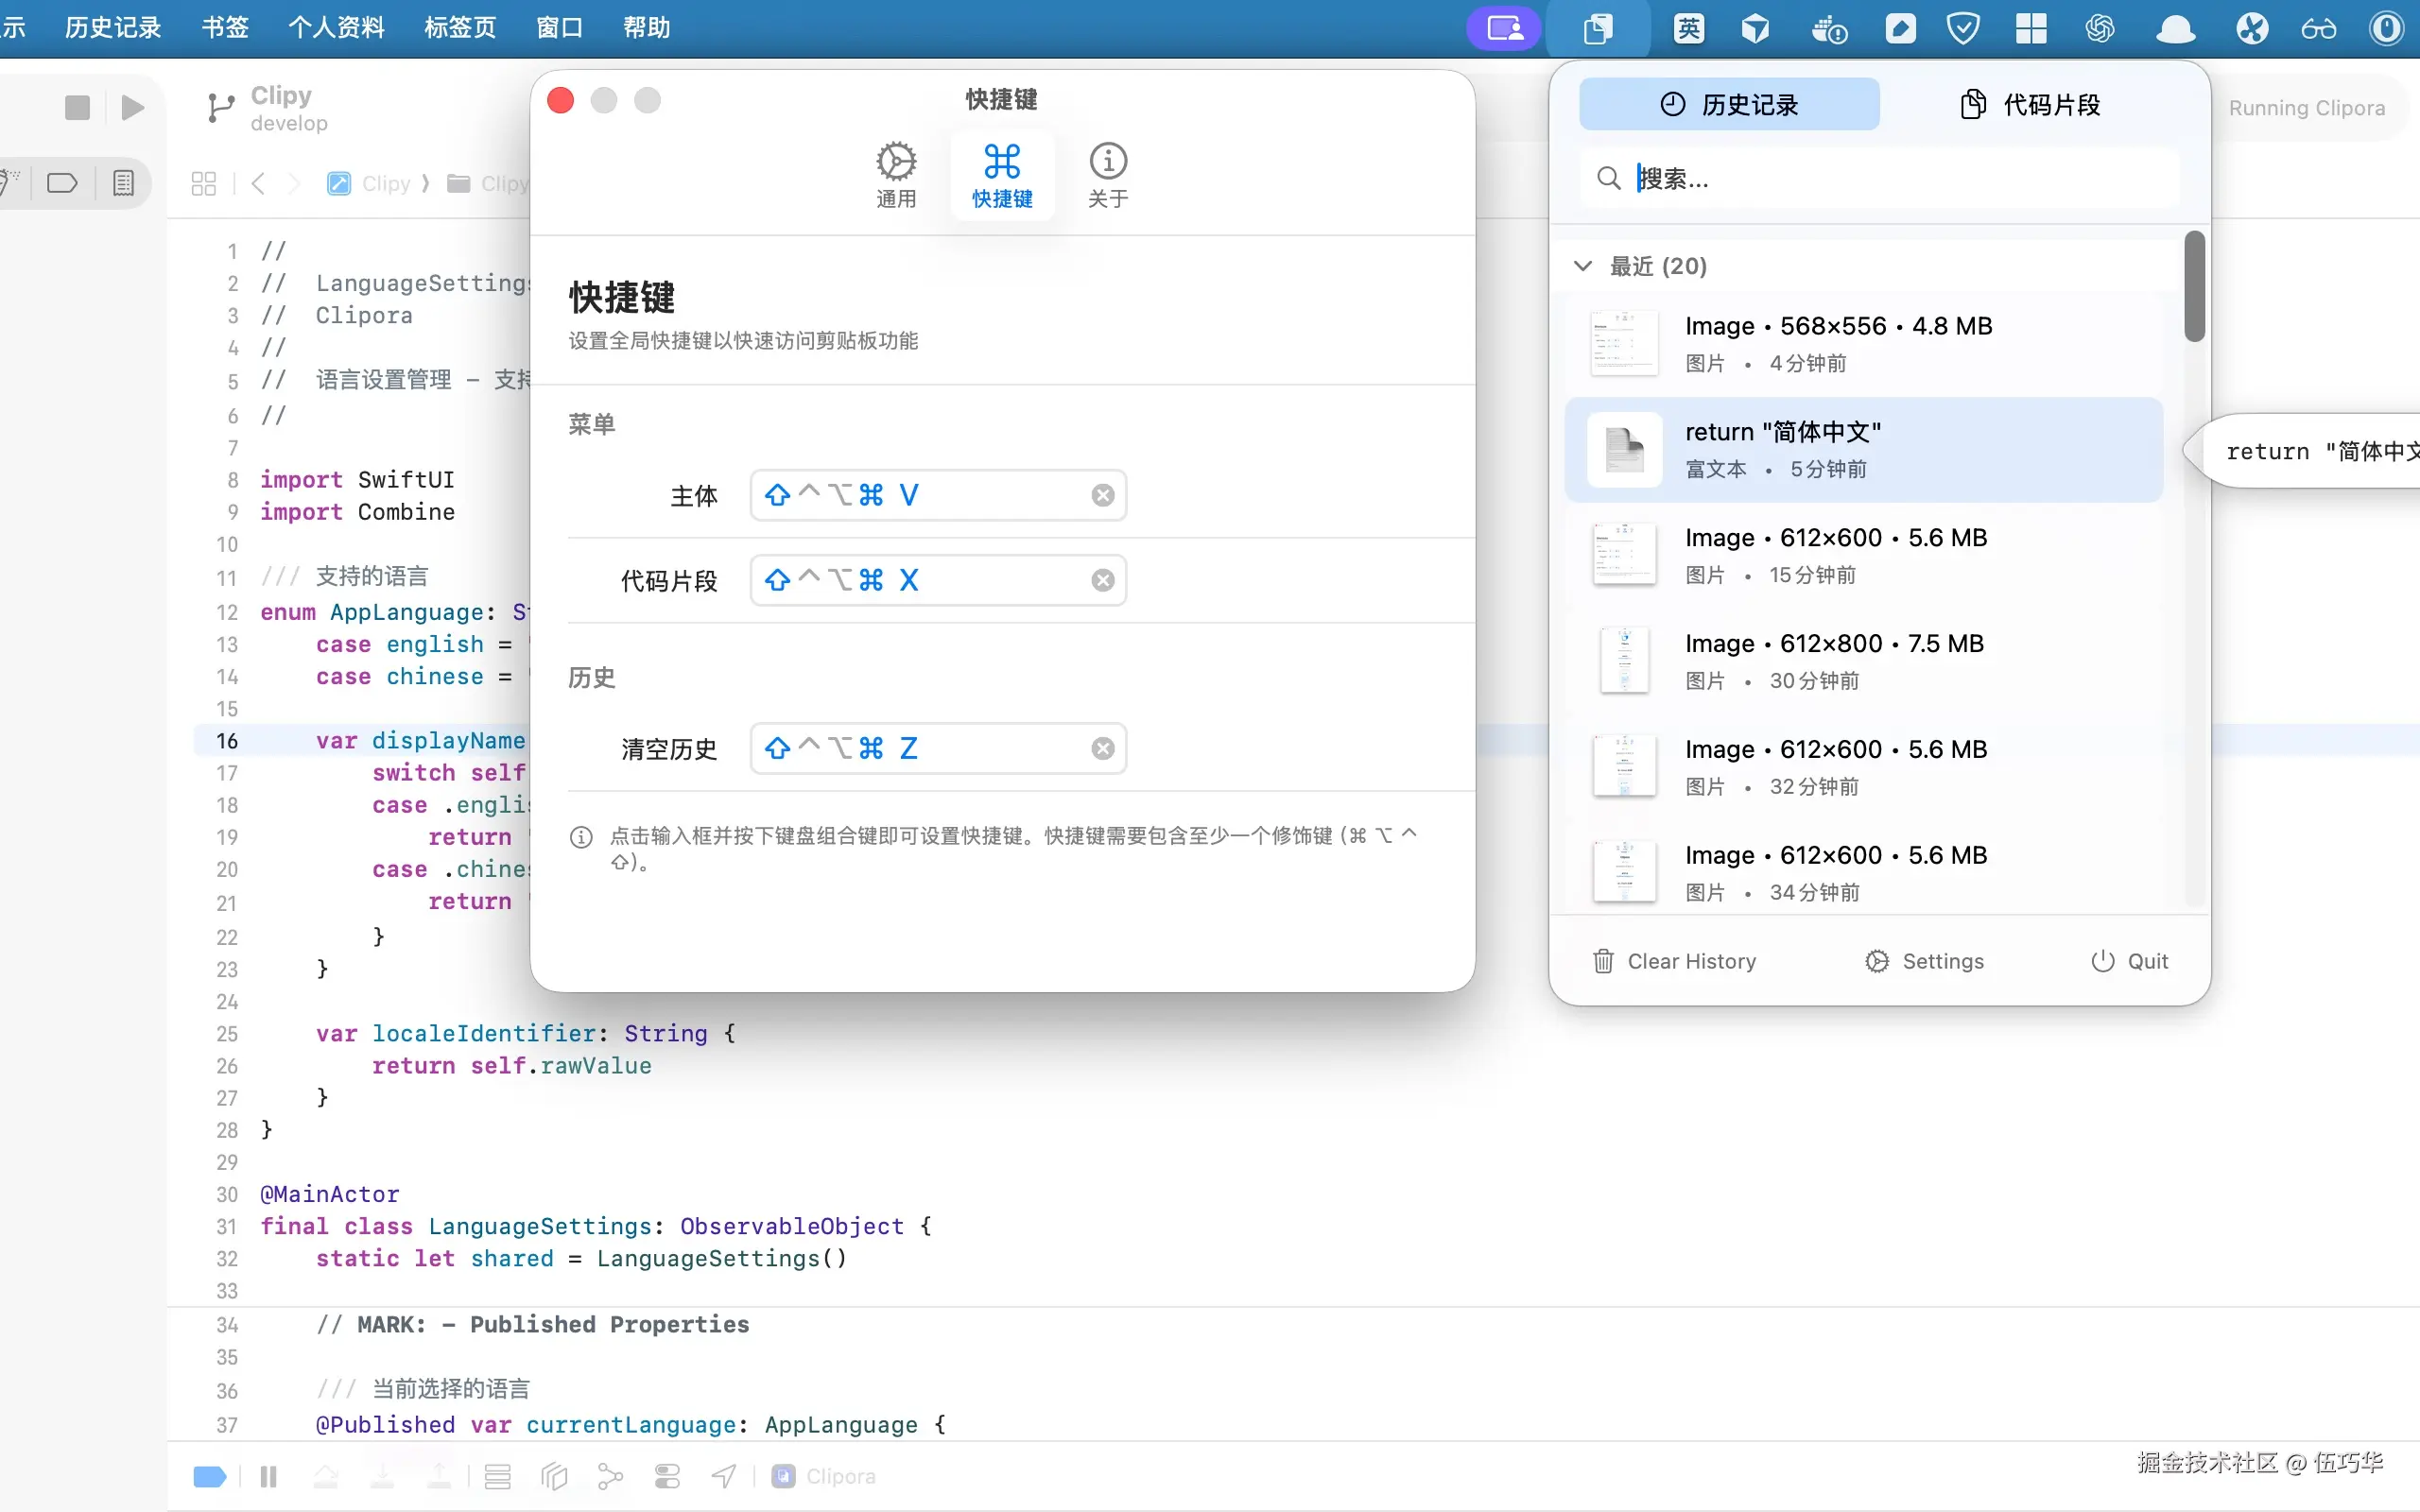Clear the 代码片段 shortcut with the x button
Viewport: 2420px width, 1512px height.
(x=1102, y=580)
